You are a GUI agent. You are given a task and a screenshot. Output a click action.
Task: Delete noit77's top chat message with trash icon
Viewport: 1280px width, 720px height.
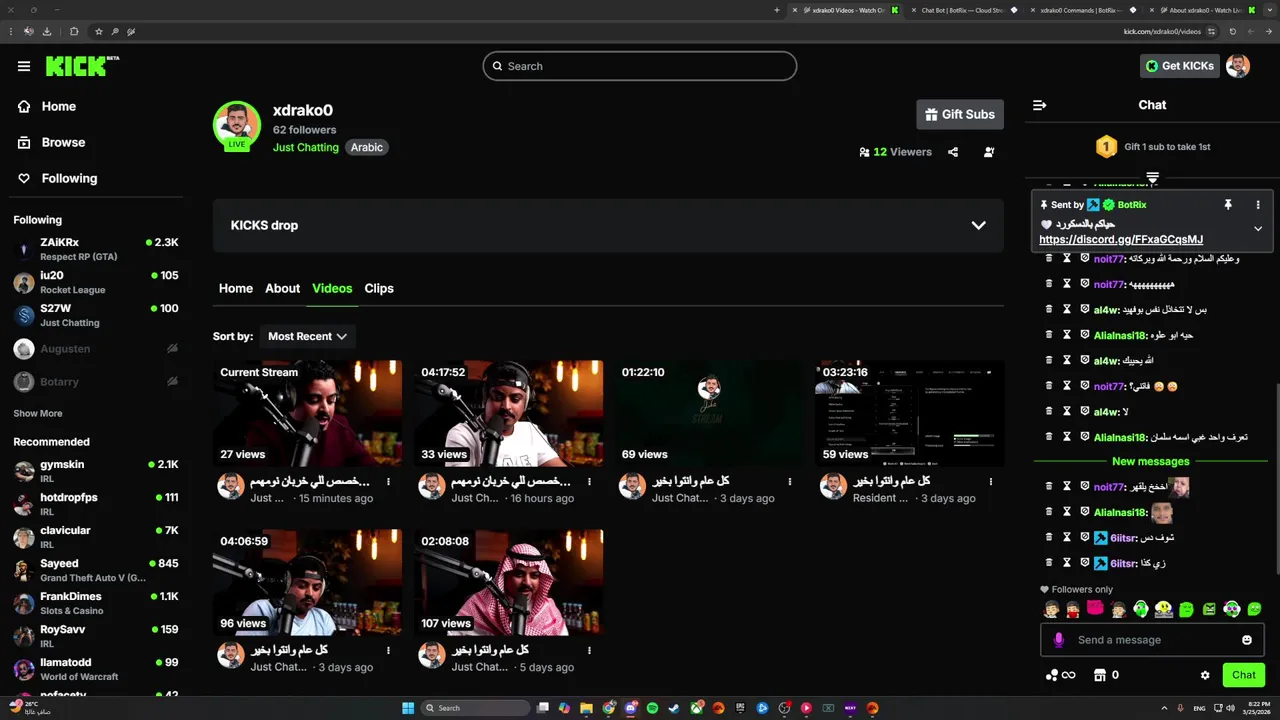pos(1049,259)
